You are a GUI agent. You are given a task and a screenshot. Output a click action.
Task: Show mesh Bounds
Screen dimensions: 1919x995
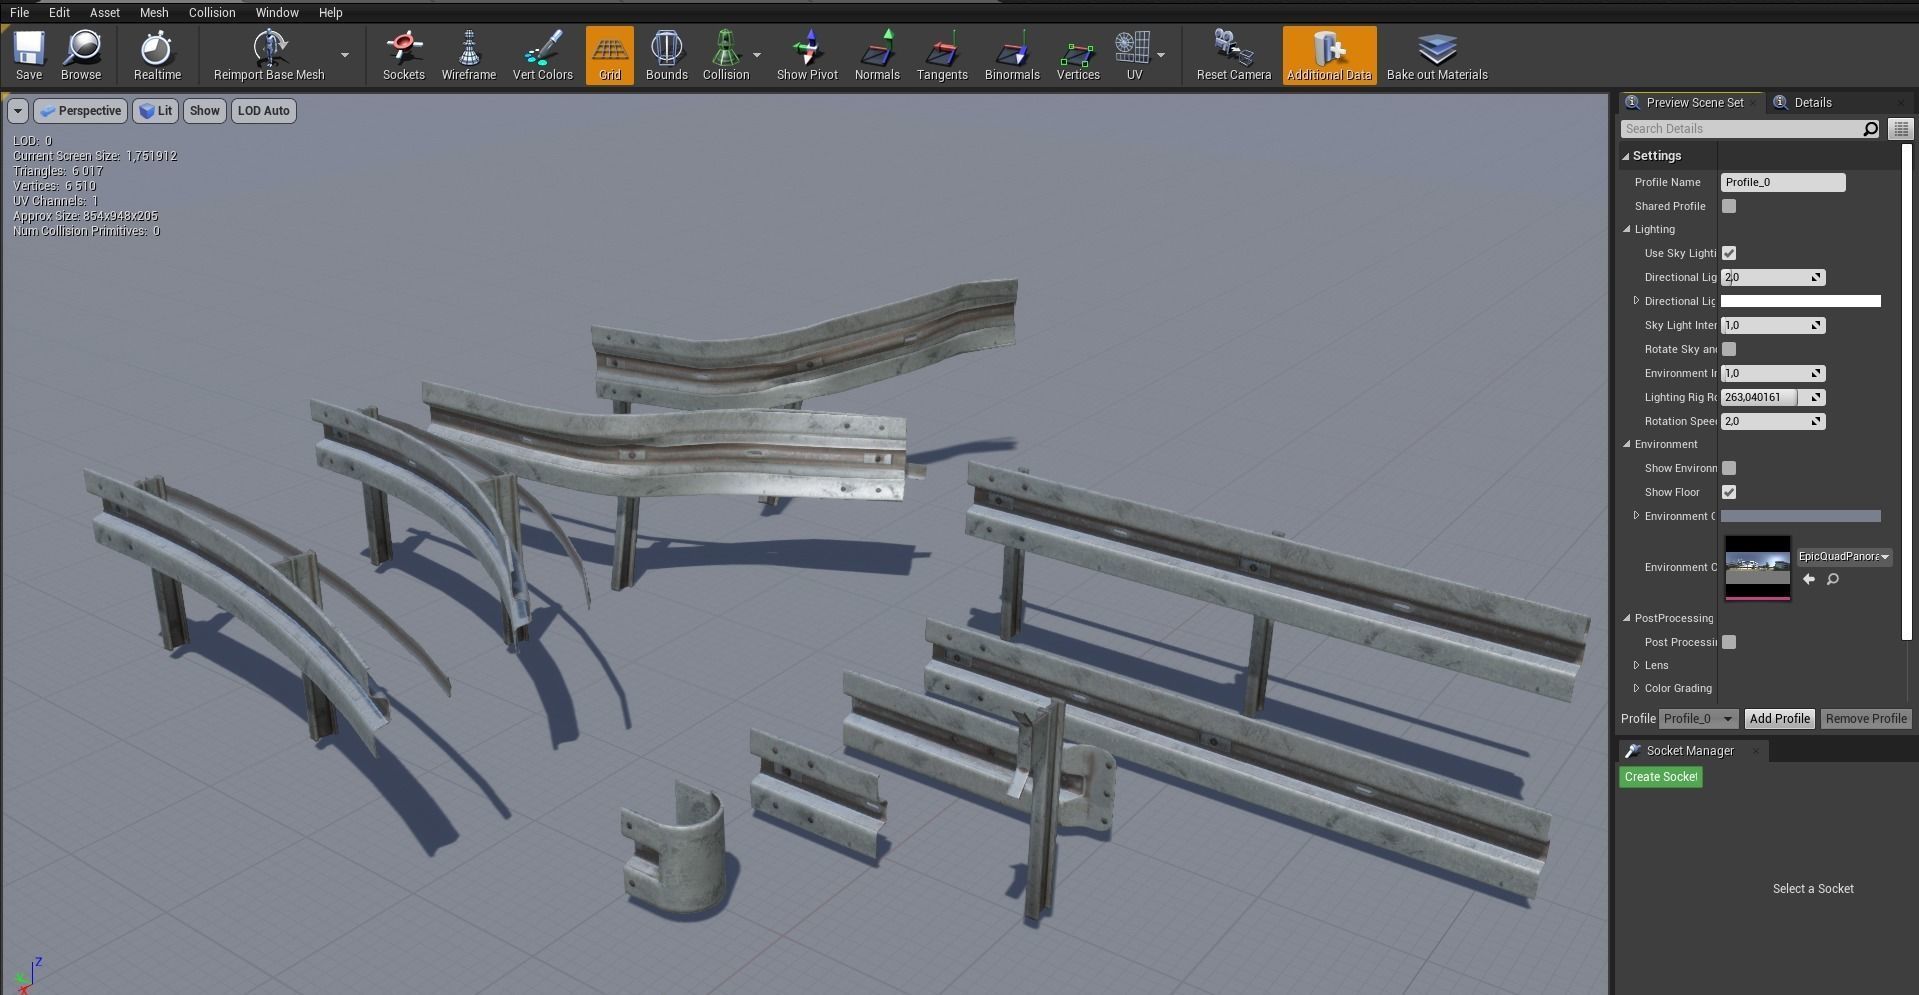coord(667,56)
